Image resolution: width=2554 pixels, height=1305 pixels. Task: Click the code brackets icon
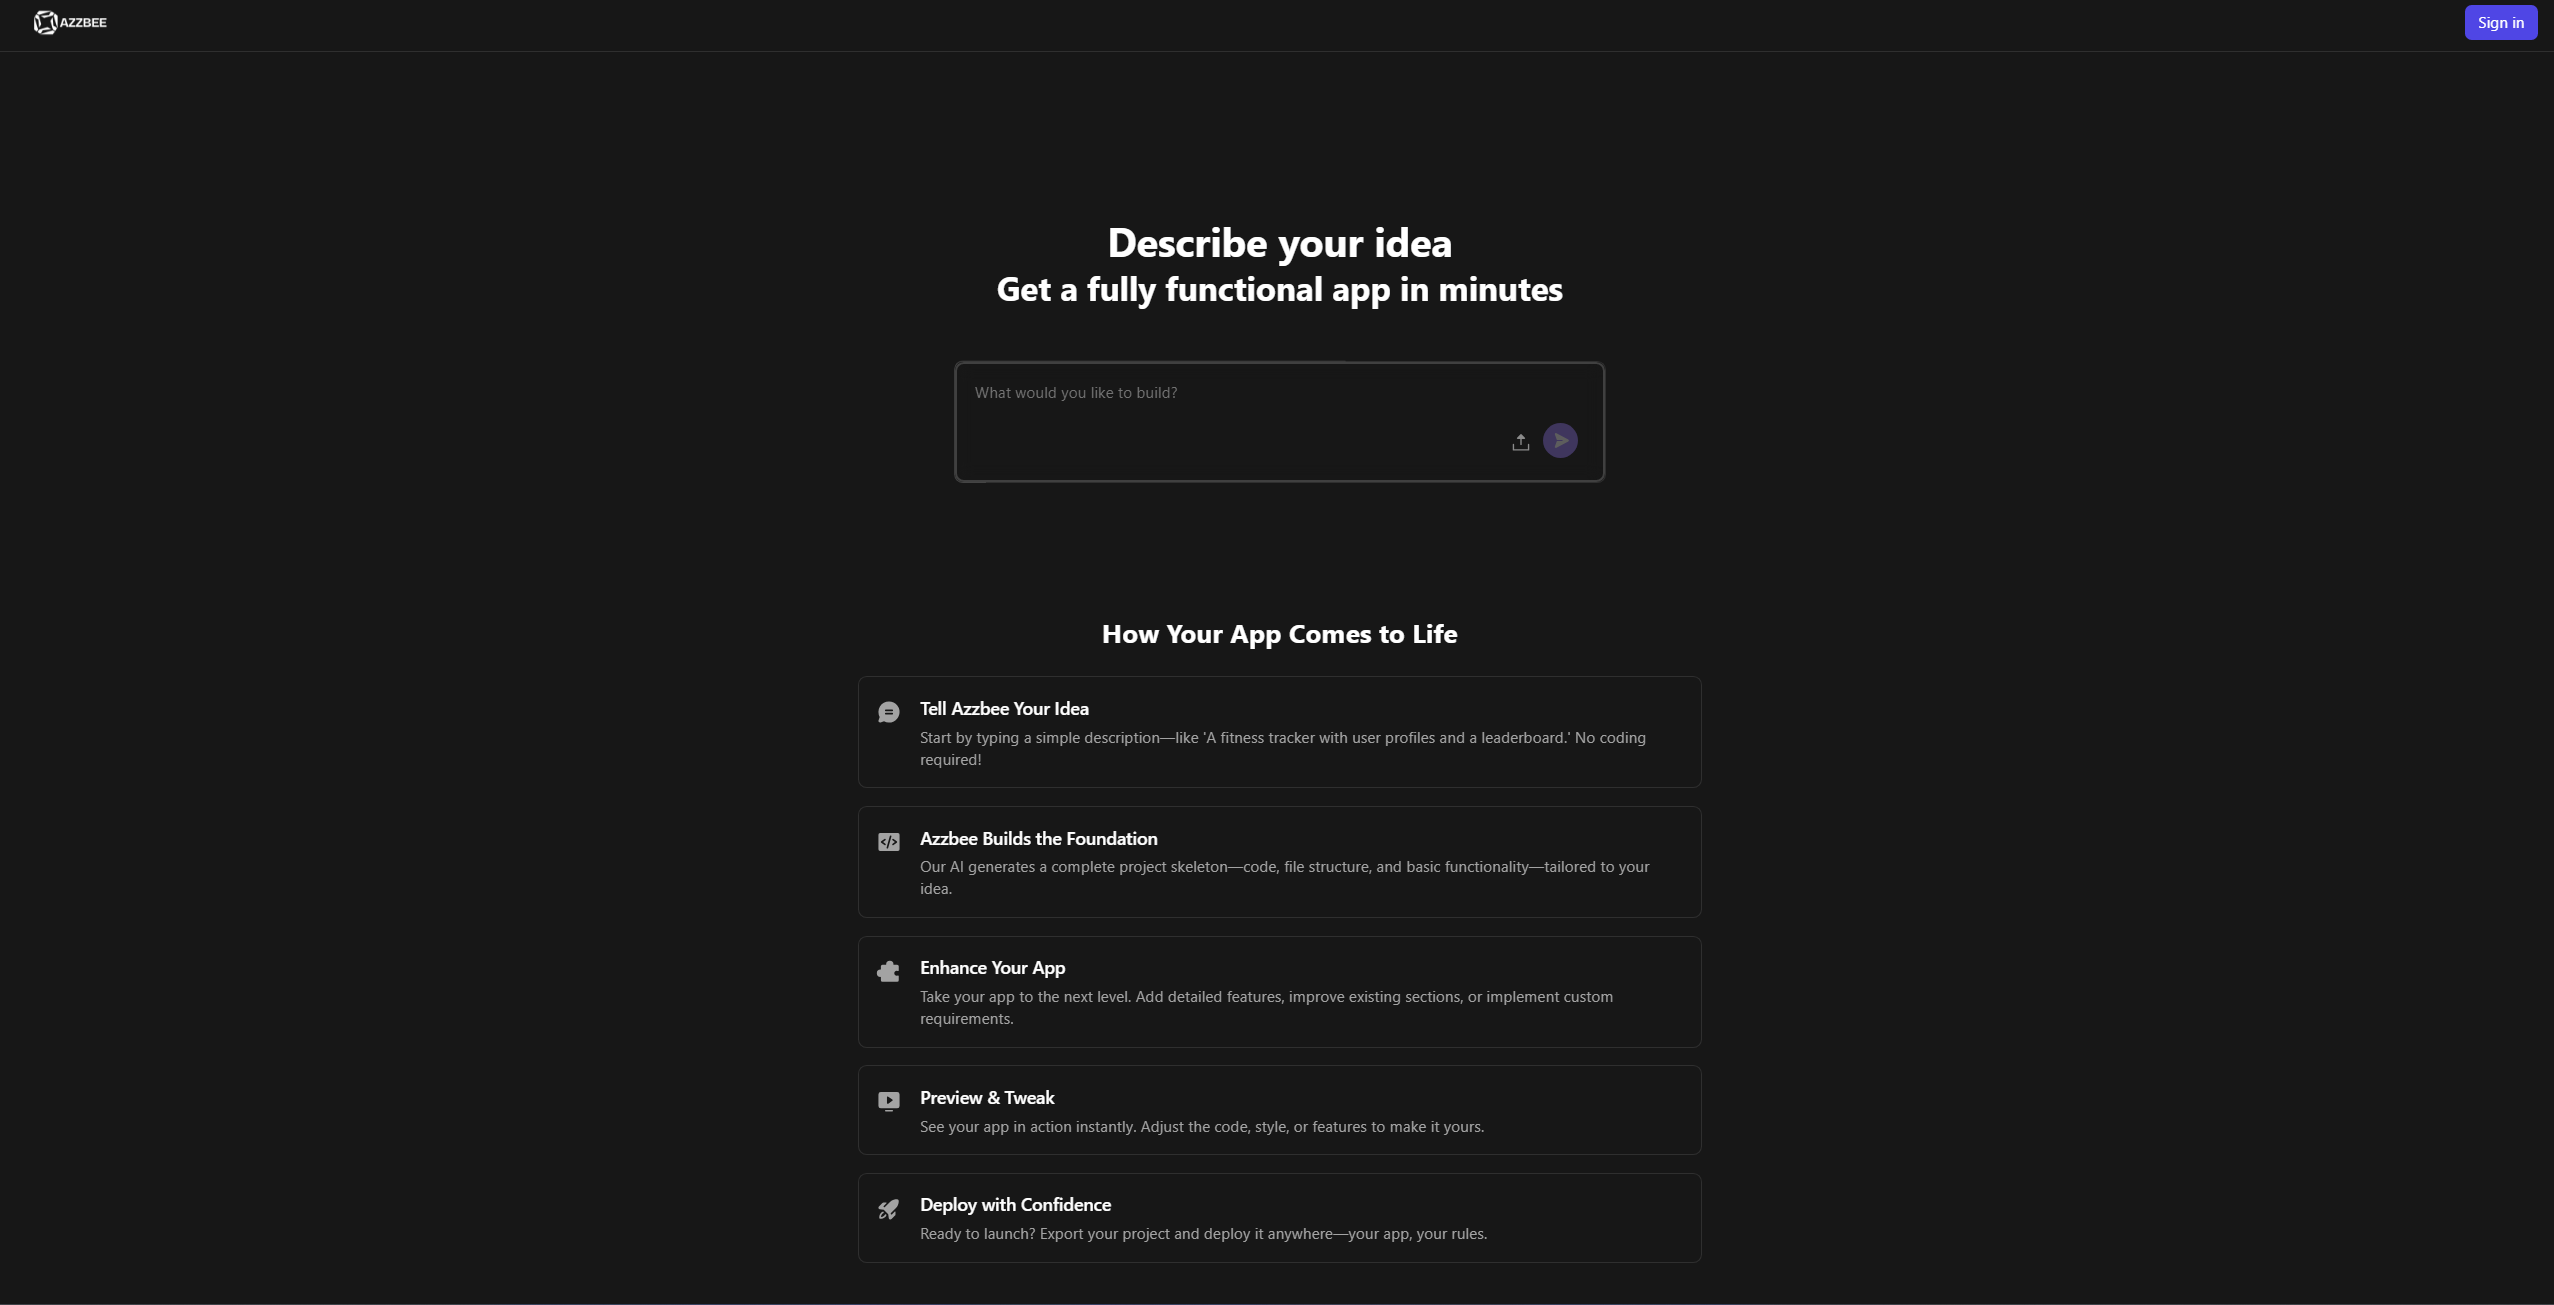[888, 842]
